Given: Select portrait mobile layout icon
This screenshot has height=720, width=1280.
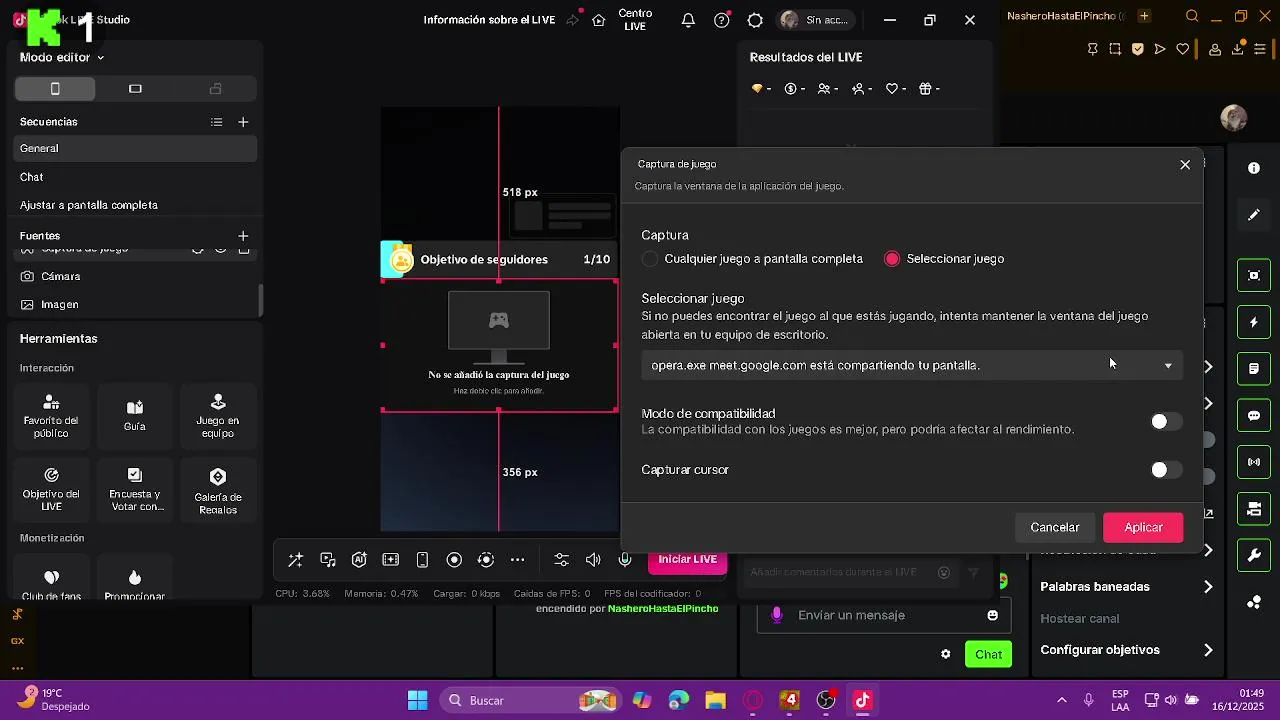Looking at the screenshot, I should click(x=55, y=89).
